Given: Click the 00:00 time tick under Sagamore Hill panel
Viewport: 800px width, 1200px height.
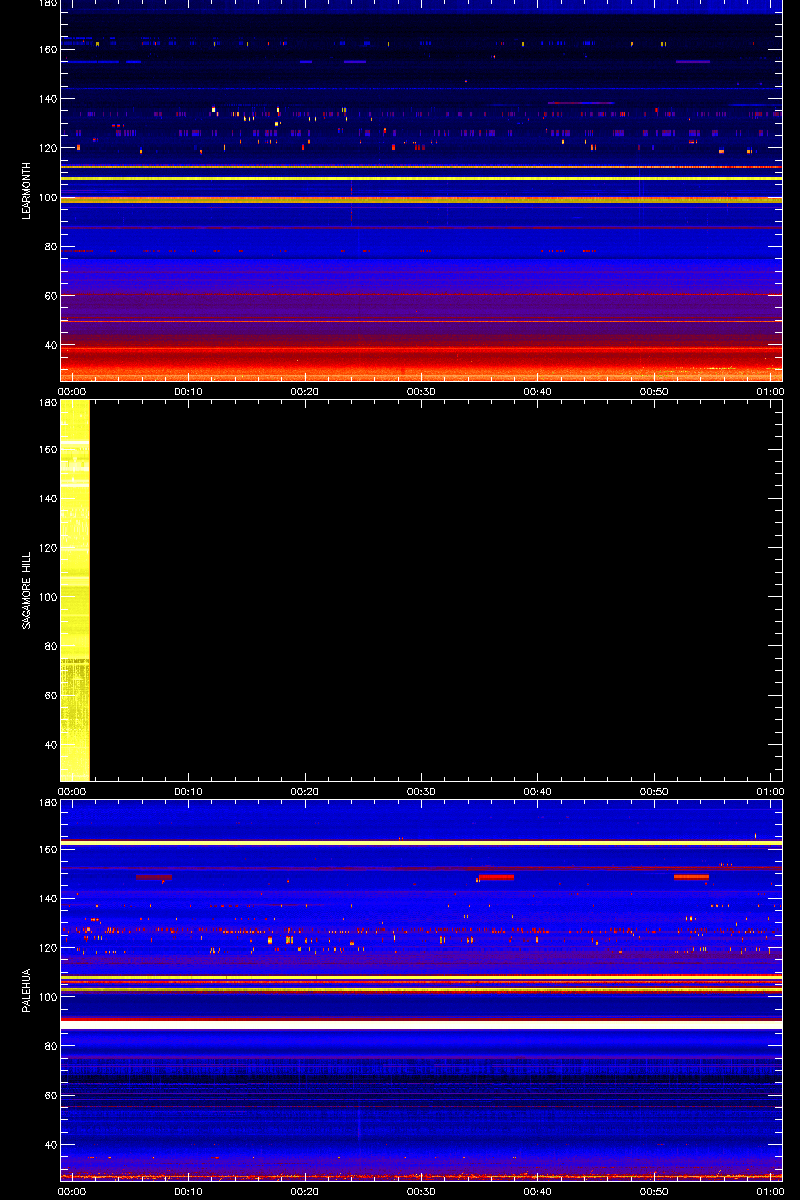Looking at the screenshot, I should pyautogui.click(x=72, y=792).
